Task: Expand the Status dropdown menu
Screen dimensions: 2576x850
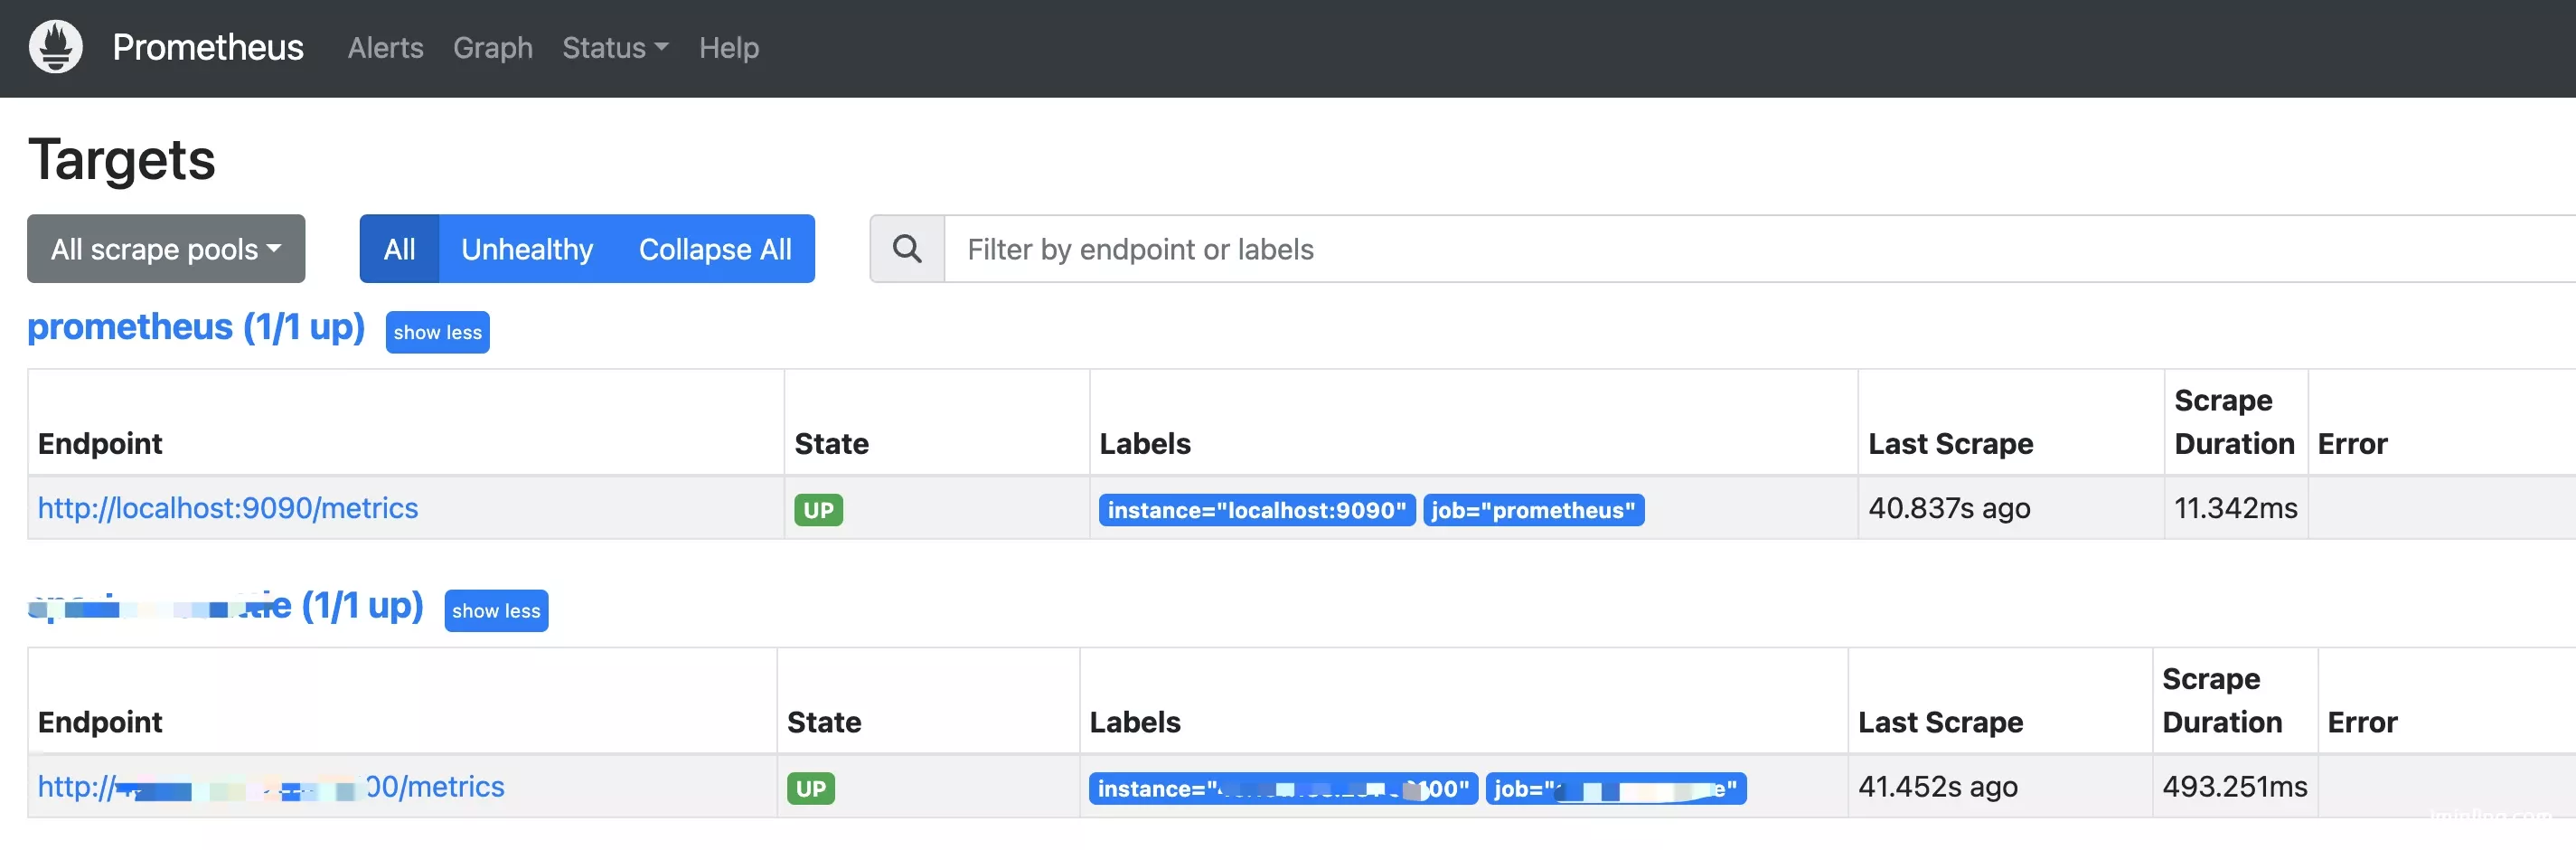Action: [x=615, y=48]
